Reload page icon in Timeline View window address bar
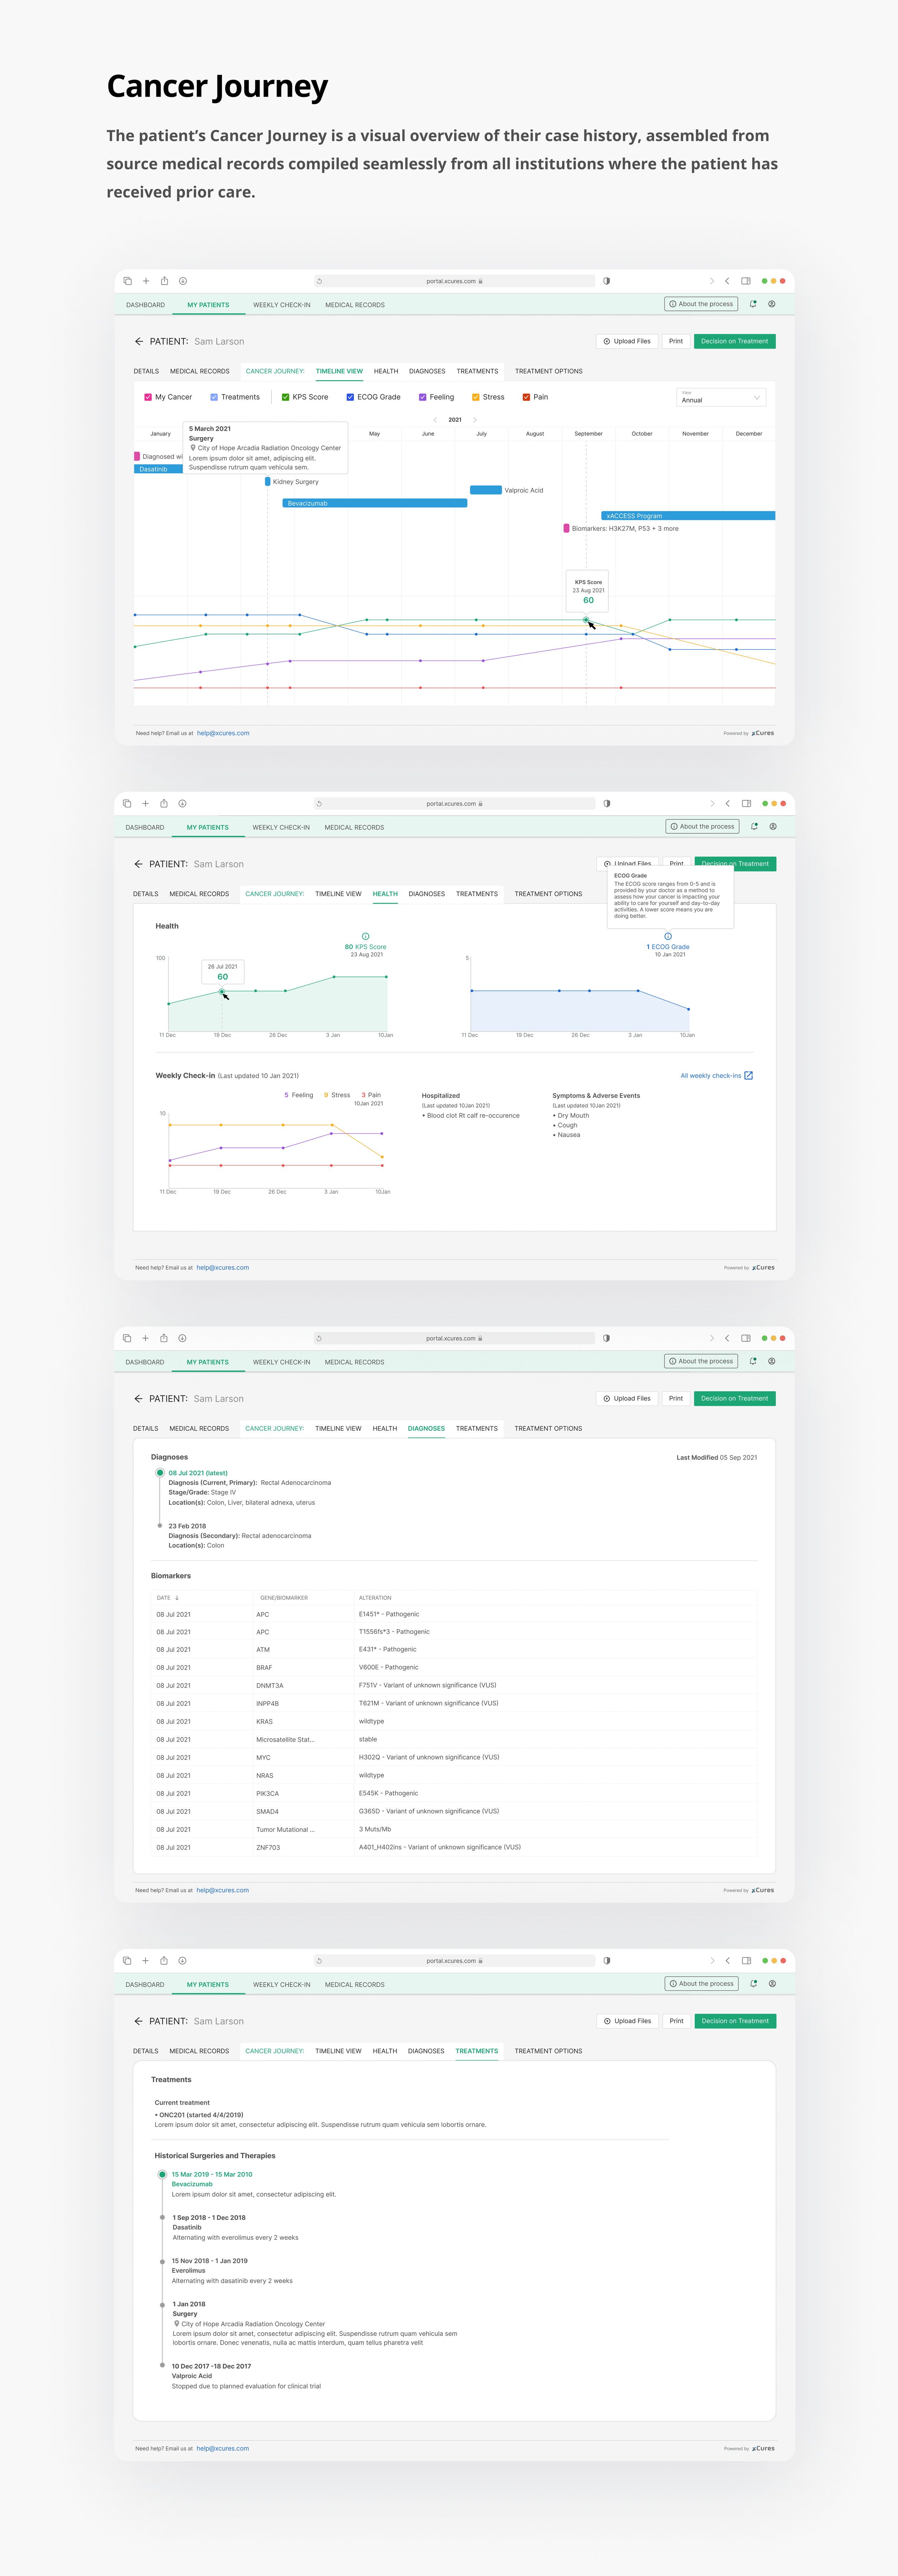The image size is (898, 2576). coord(319,281)
